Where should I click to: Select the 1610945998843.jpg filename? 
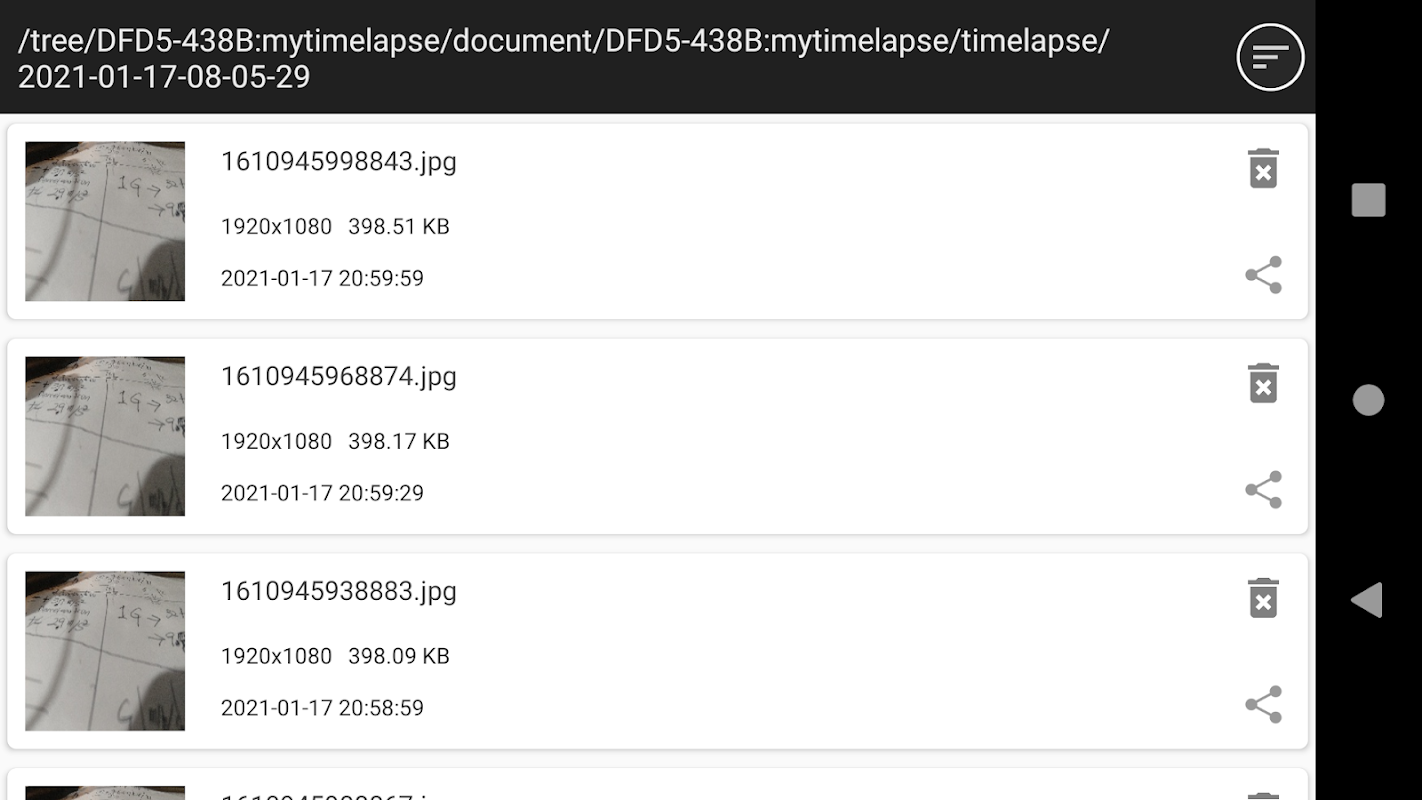(x=338, y=162)
